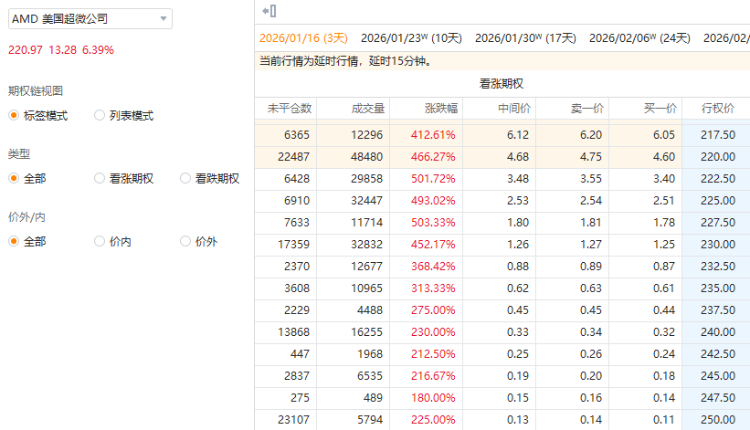750x430 pixels.
Task: Open the 2026/02/06 (24天) expiry tab
Action: click(639, 38)
